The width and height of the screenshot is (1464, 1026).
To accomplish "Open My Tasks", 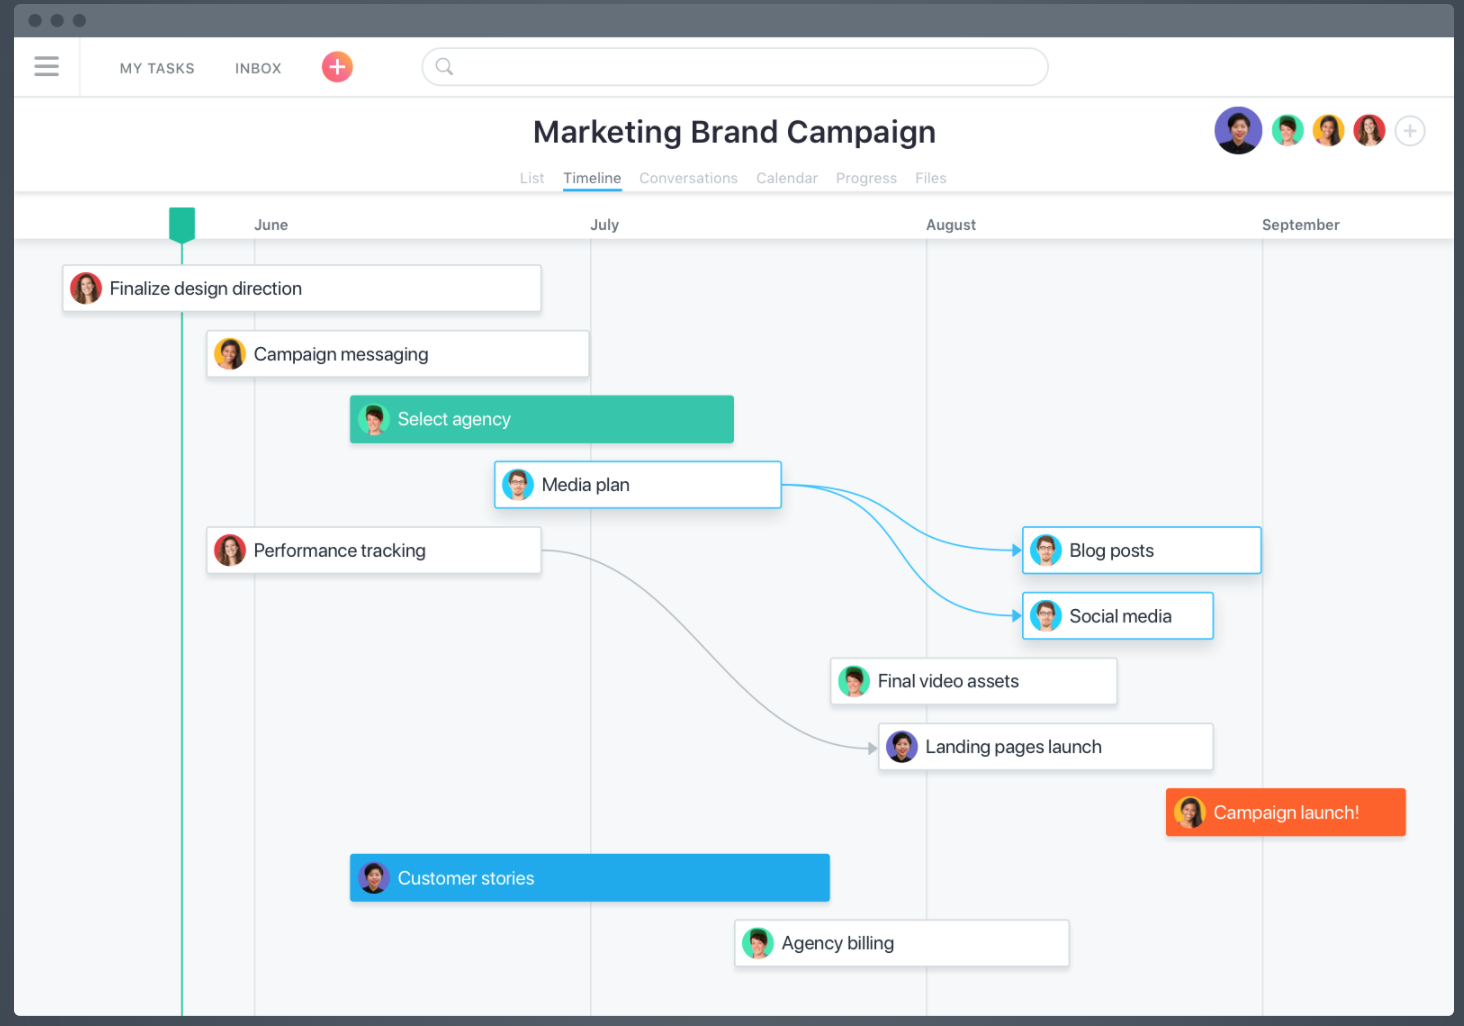I will (157, 68).
